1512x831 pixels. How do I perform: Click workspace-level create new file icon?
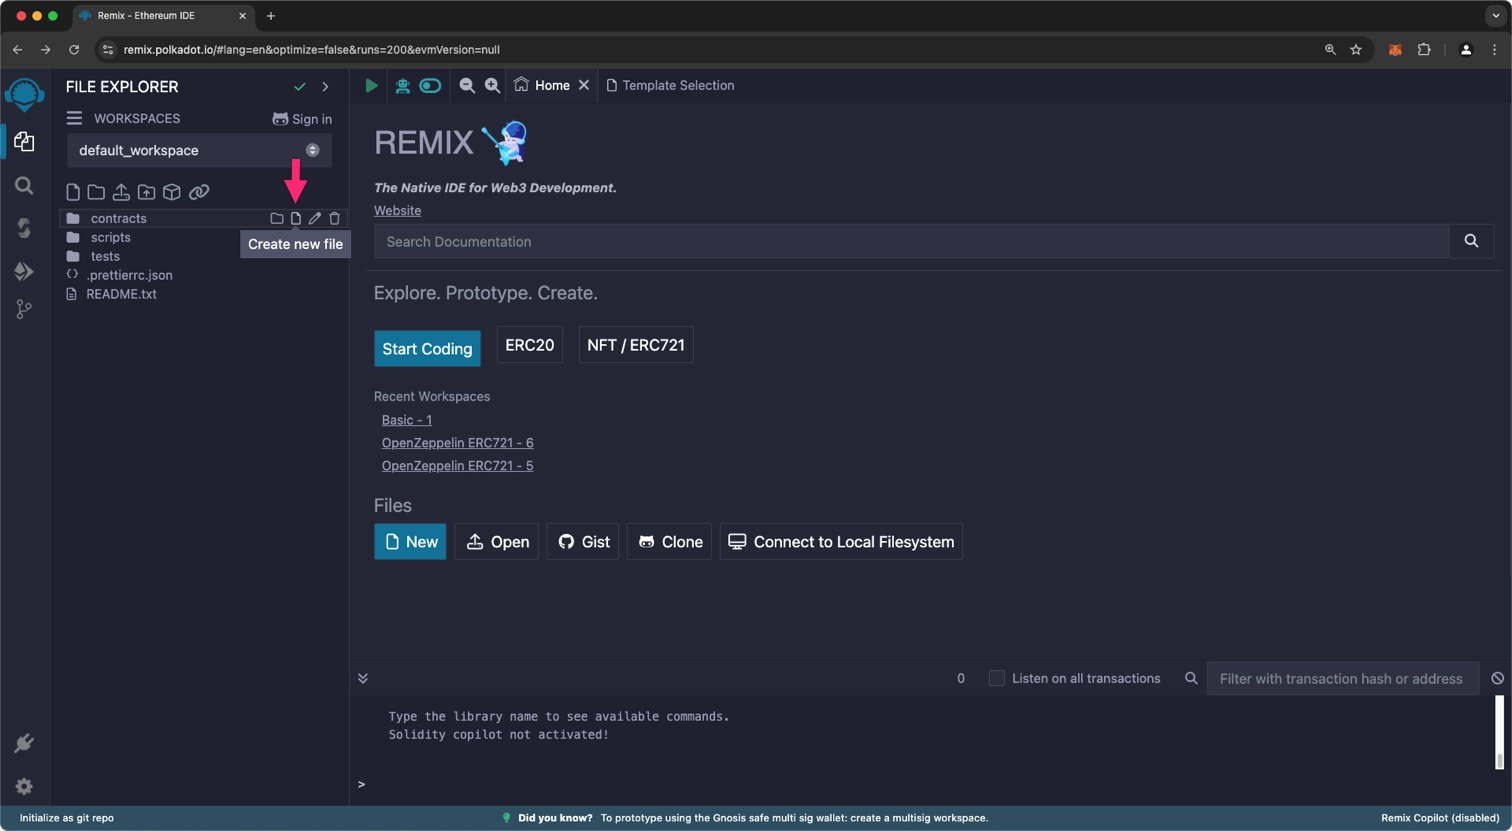[x=73, y=192]
